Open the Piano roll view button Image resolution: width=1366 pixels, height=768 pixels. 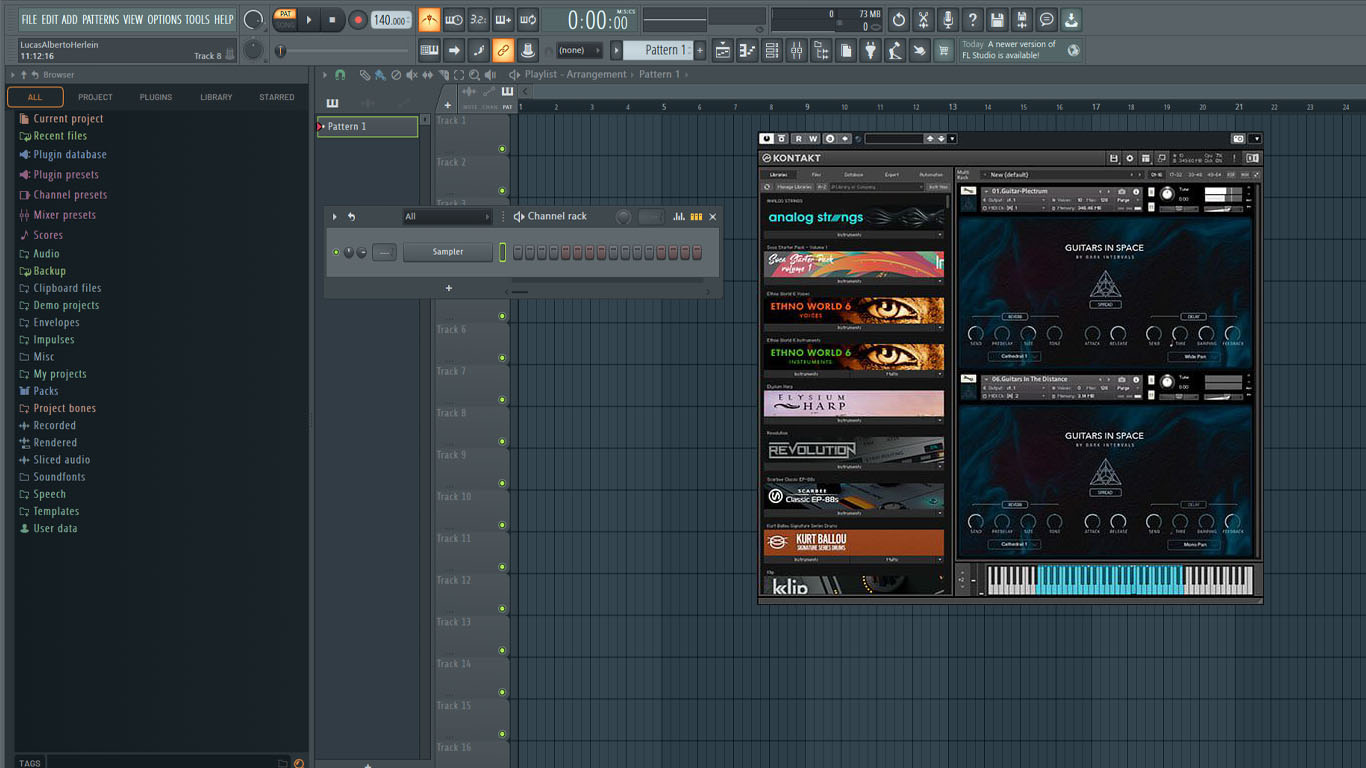point(747,50)
